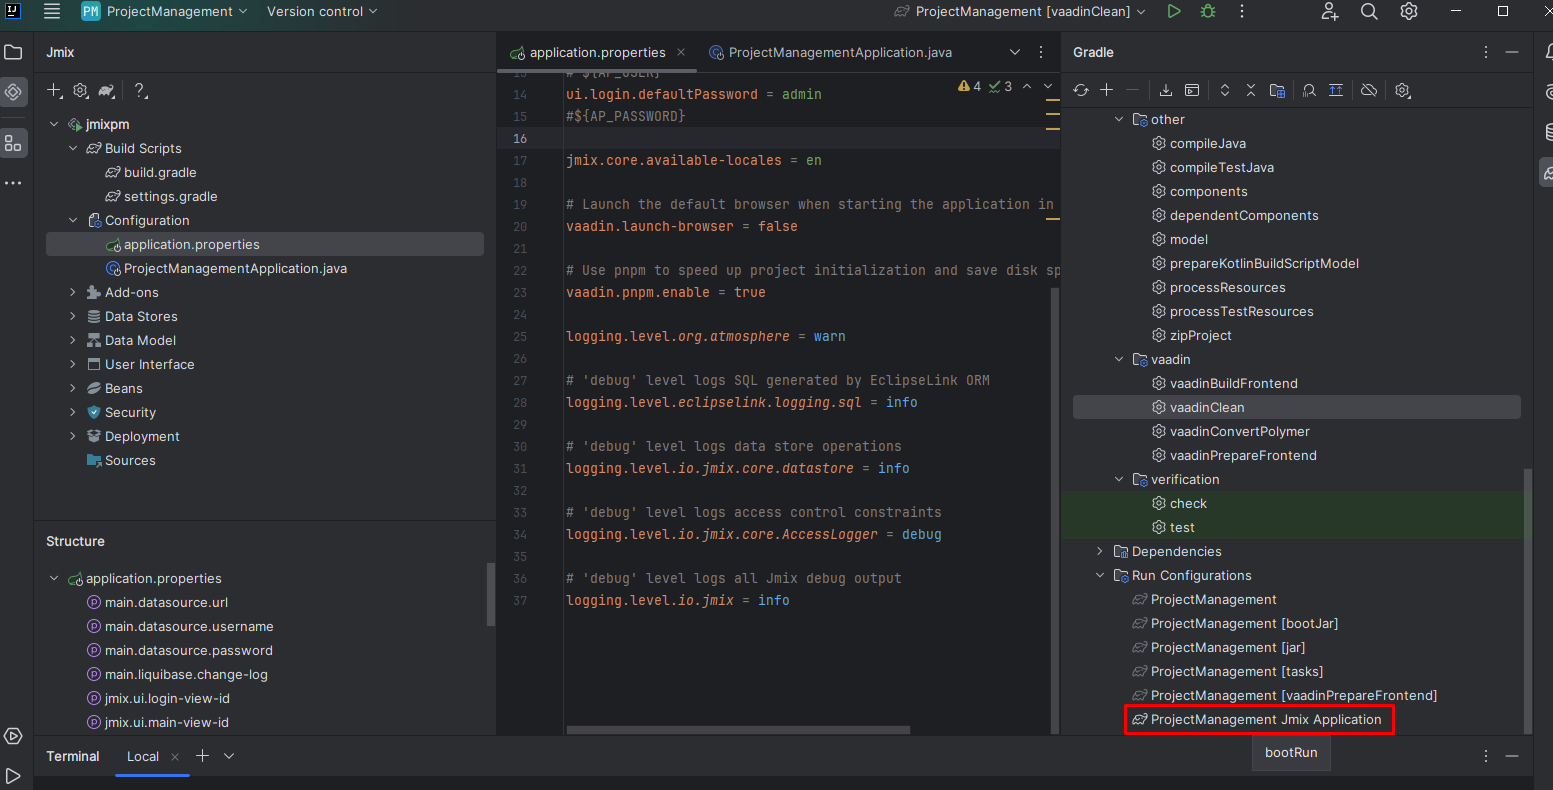Select settings.gradle in the Jmix tree
Image resolution: width=1553 pixels, height=790 pixels.
click(x=161, y=196)
